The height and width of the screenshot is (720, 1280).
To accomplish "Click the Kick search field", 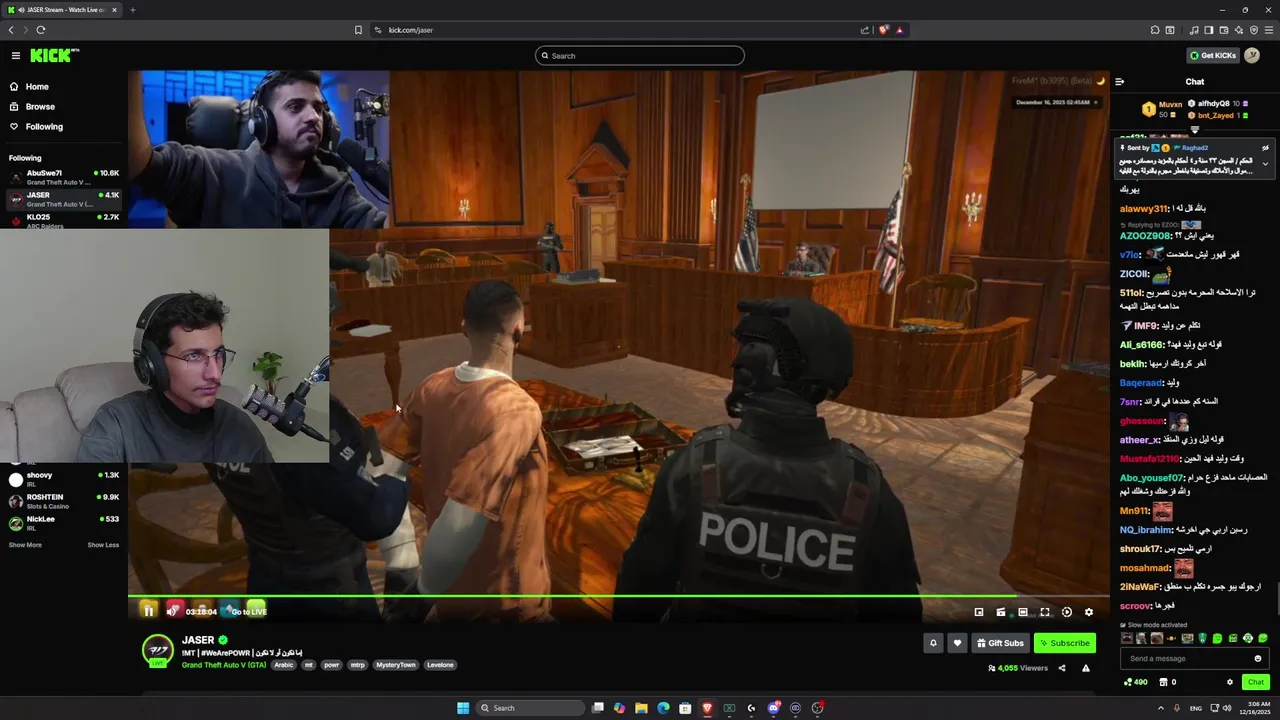I will [640, 56].
